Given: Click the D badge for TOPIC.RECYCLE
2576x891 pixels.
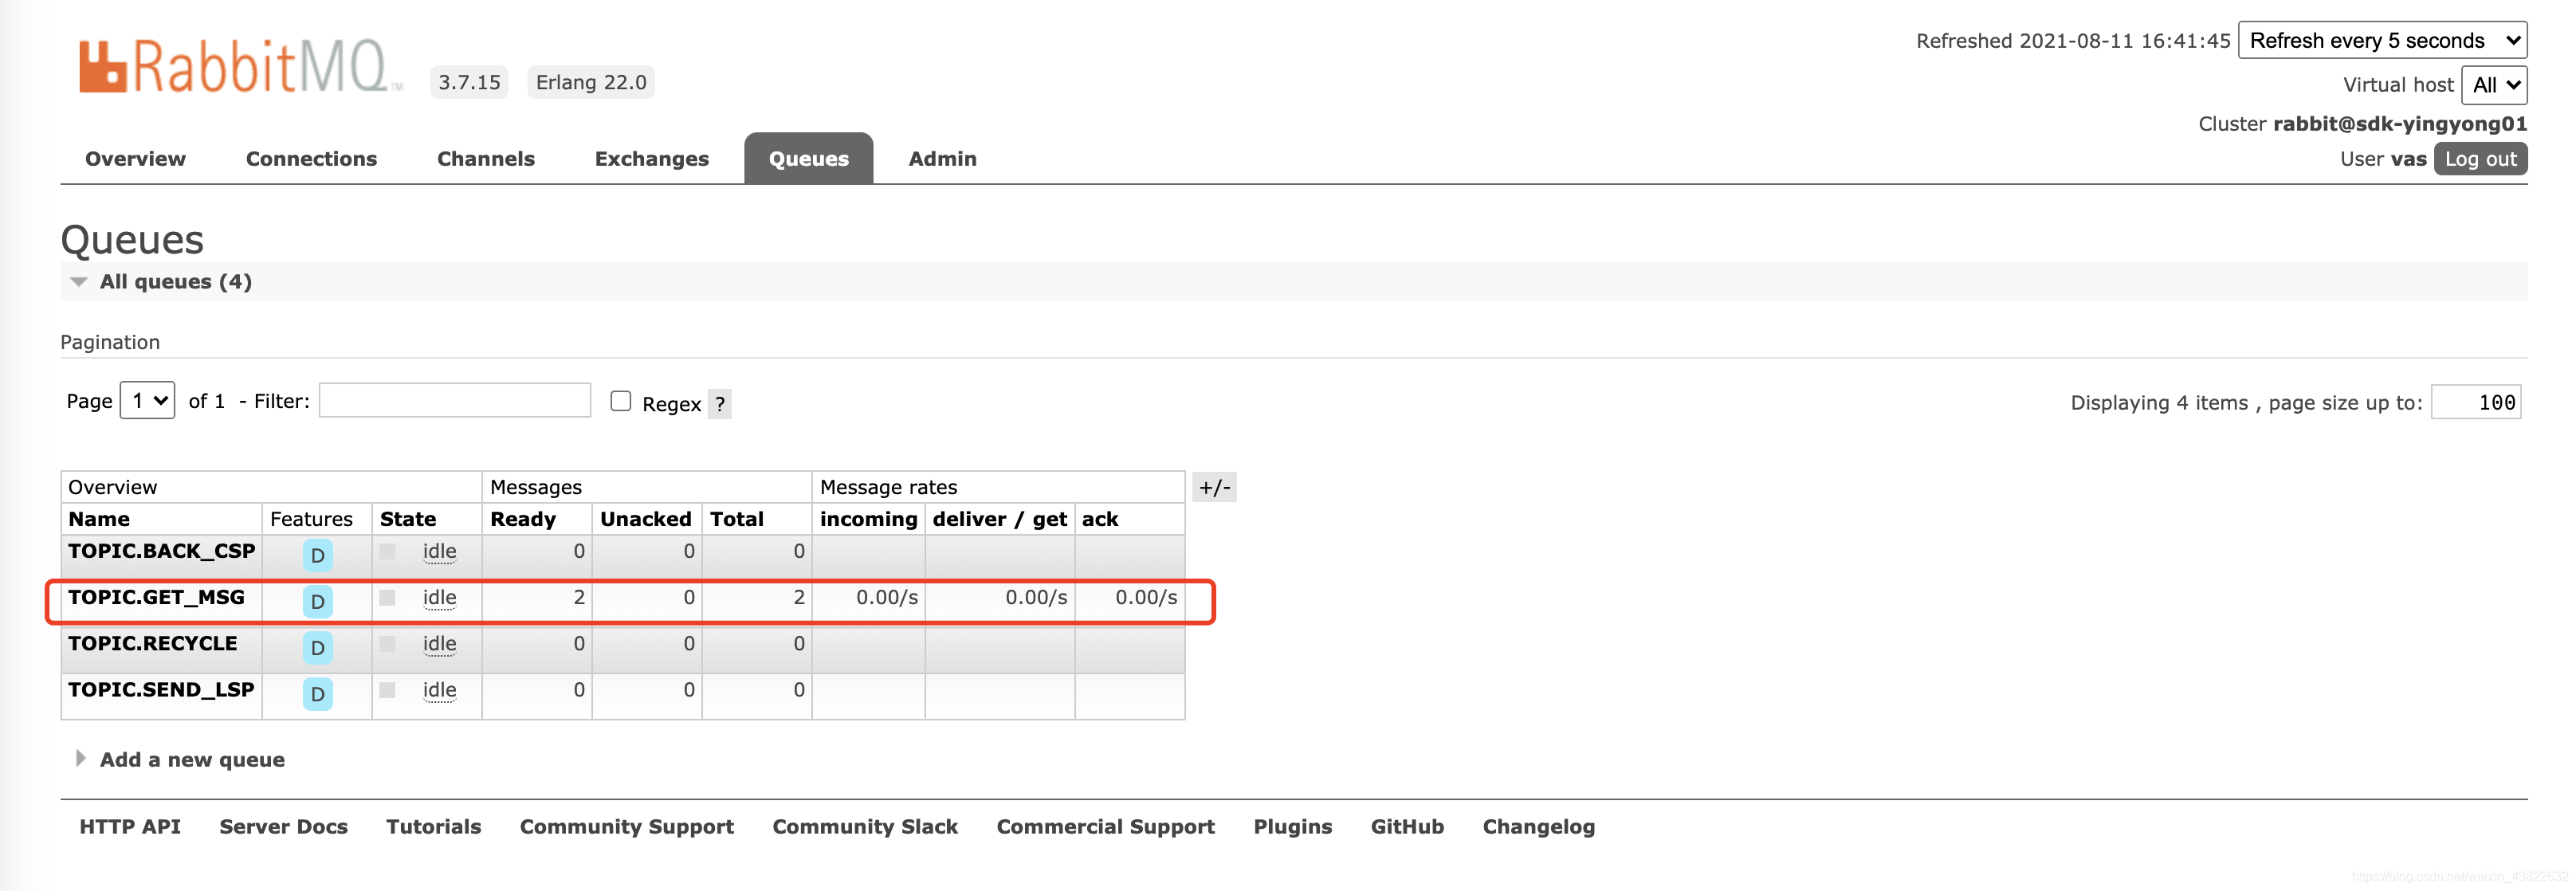Looking at the screenshot, I should 317,647.
